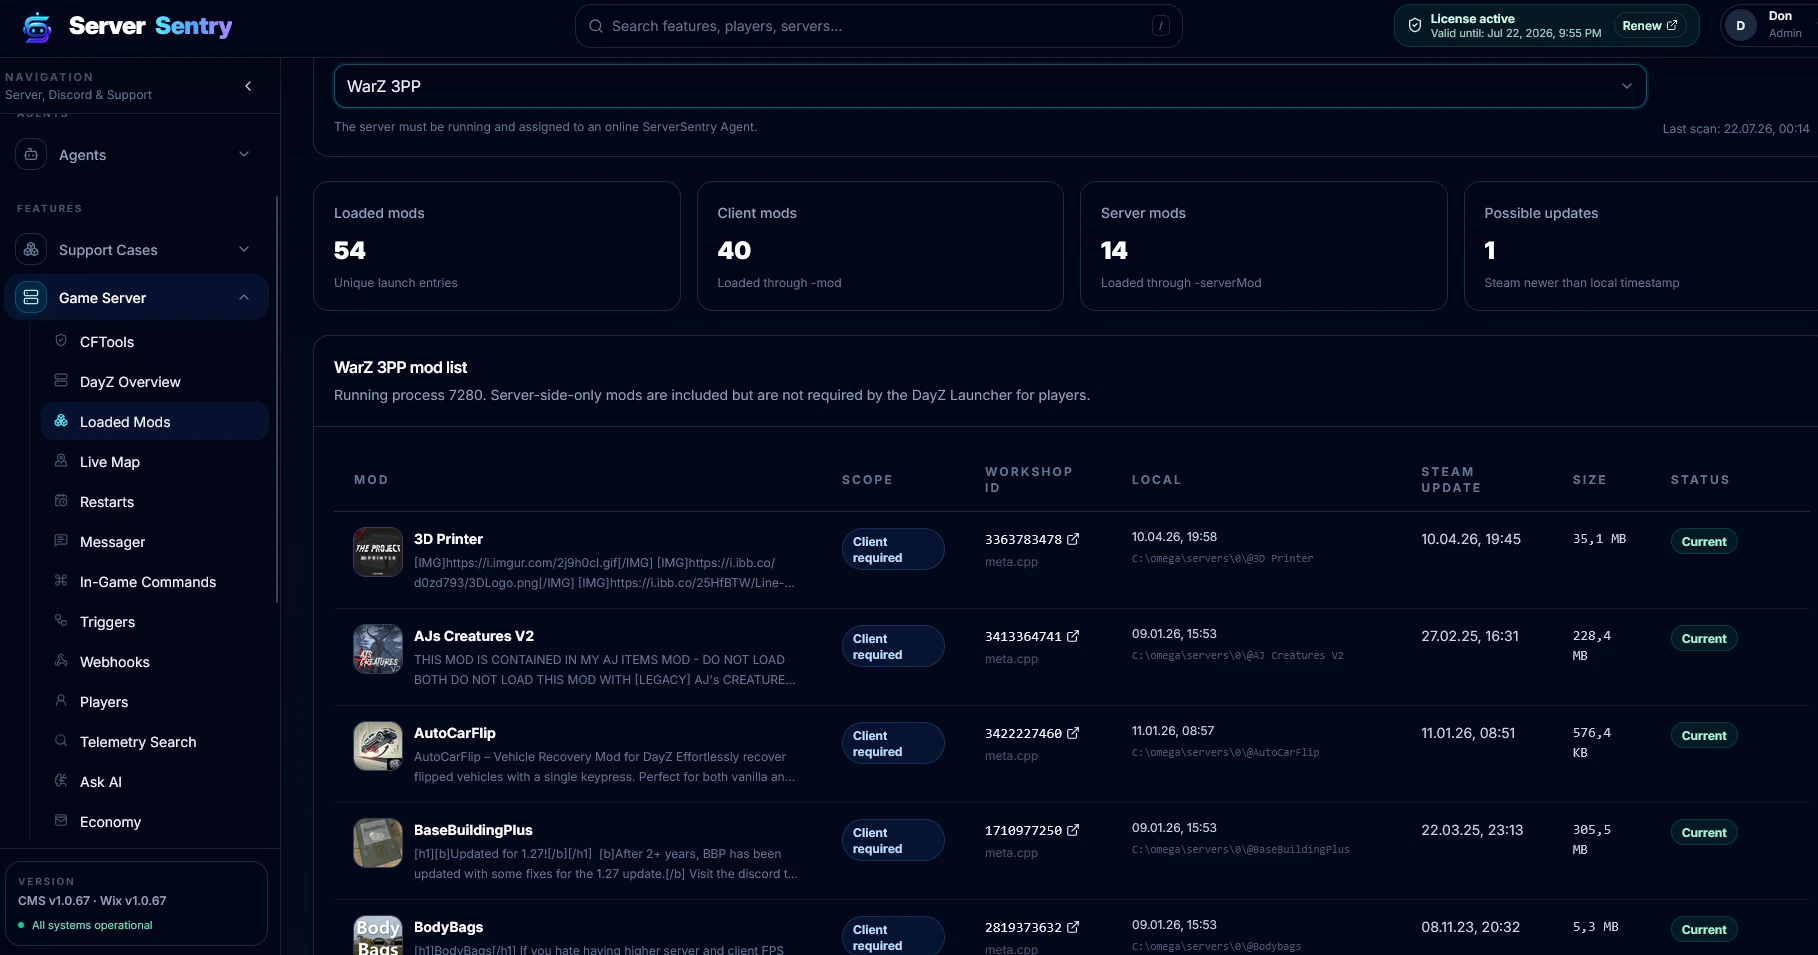This screenshot has width=1818, height=955.
Task: Click the BaseBuildingPlus mod thumbnail
Action: (x=378, y=843)
